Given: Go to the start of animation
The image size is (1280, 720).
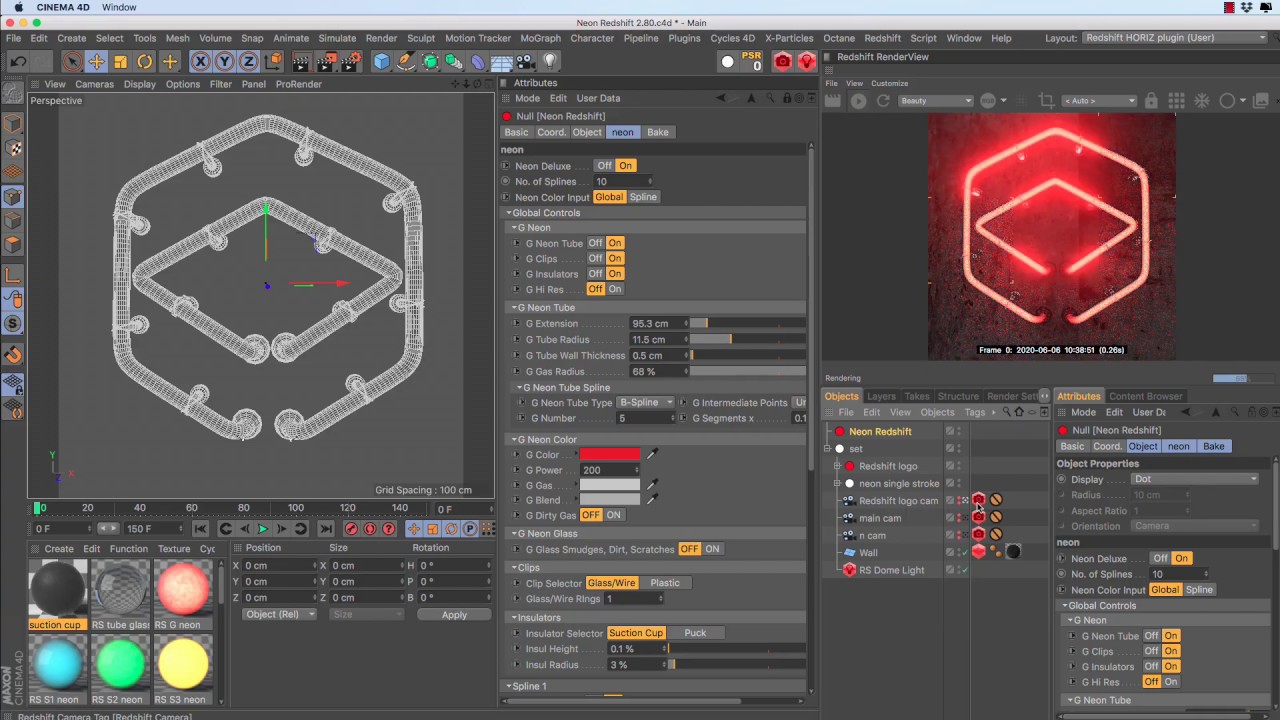Looking at the screenshot, I should point(200,529).
